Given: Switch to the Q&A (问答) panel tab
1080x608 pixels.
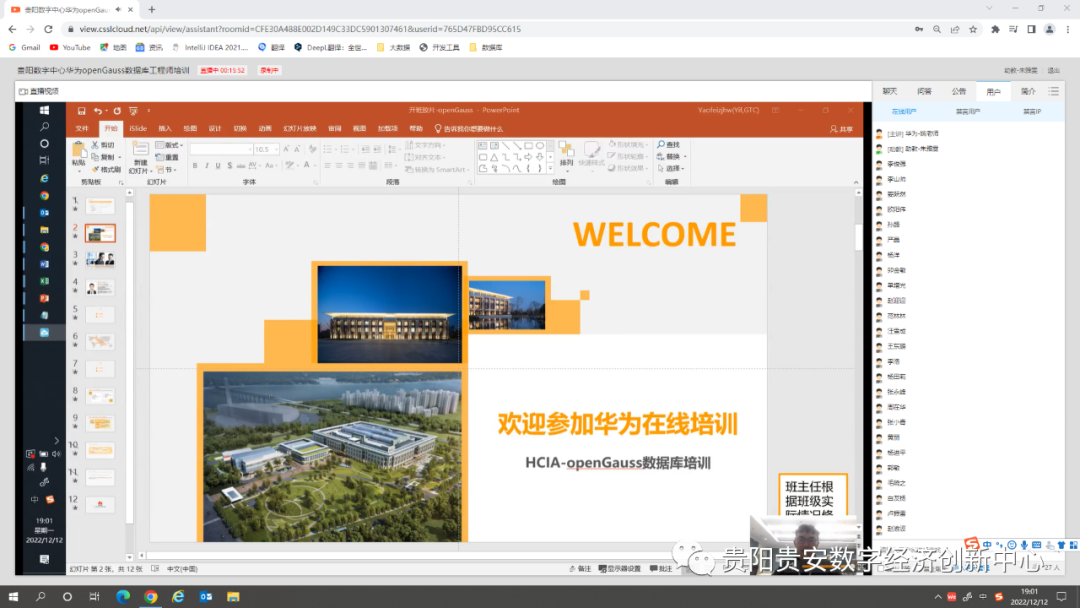Looking at the screenshot, I should click(x=924, y=92).
